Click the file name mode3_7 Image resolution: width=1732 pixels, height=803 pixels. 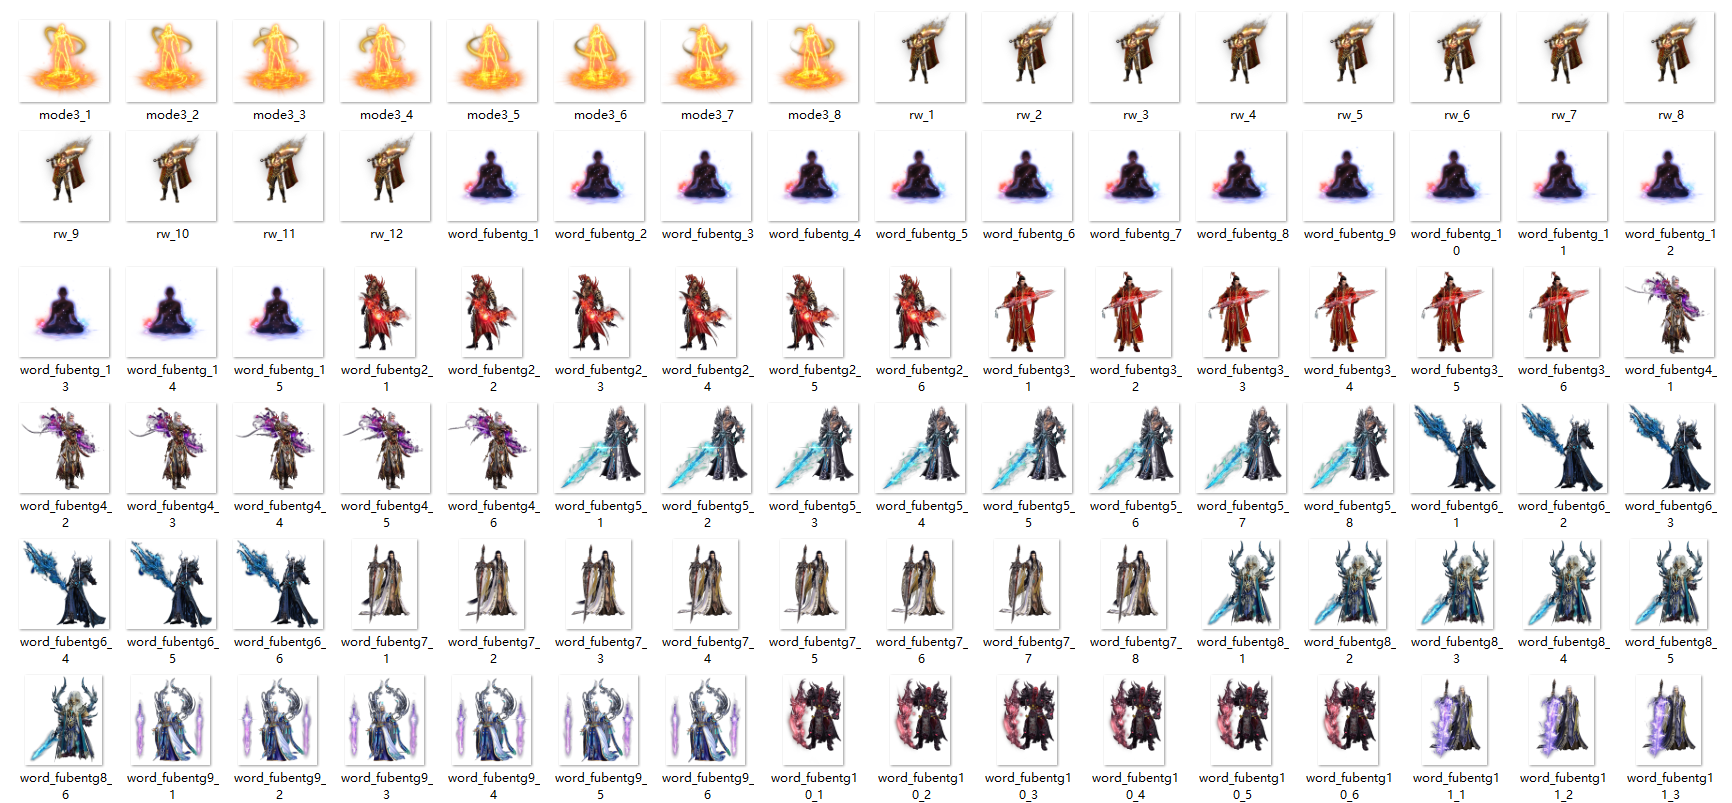tap(707, 115)
